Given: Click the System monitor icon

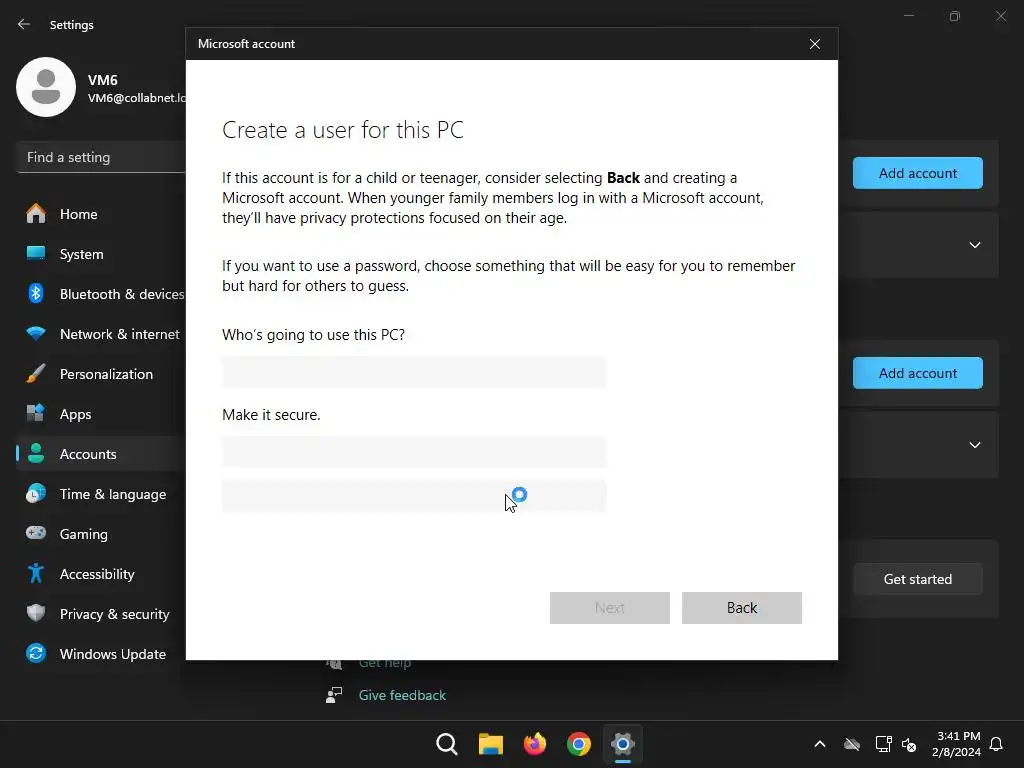Looking at the screenshot, I should point(36,253).
